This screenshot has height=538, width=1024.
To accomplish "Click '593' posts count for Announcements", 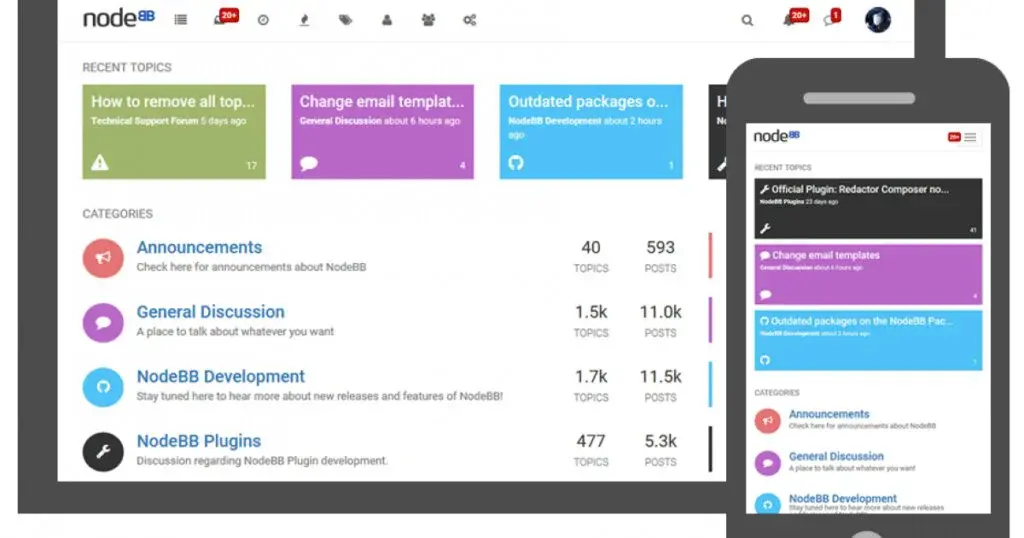I will (x=660, y=247).
